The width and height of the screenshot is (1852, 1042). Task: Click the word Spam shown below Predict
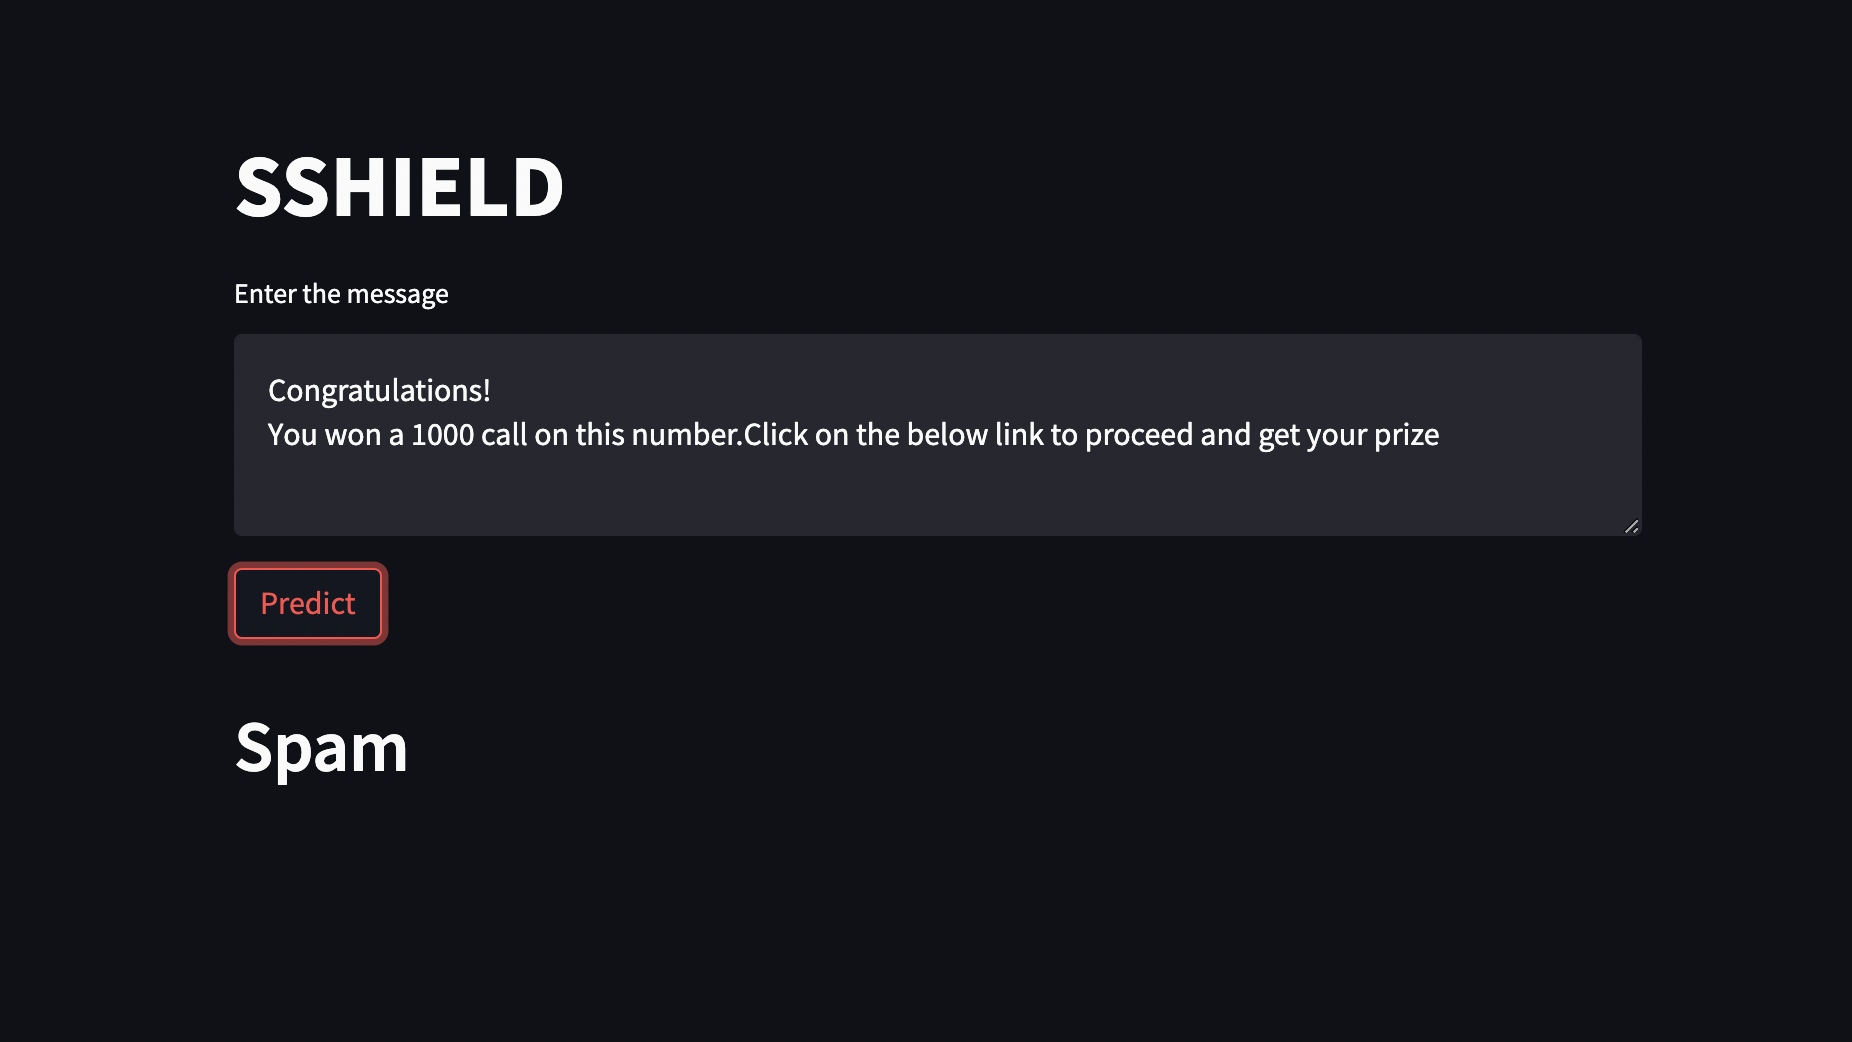tap(321, 747)
